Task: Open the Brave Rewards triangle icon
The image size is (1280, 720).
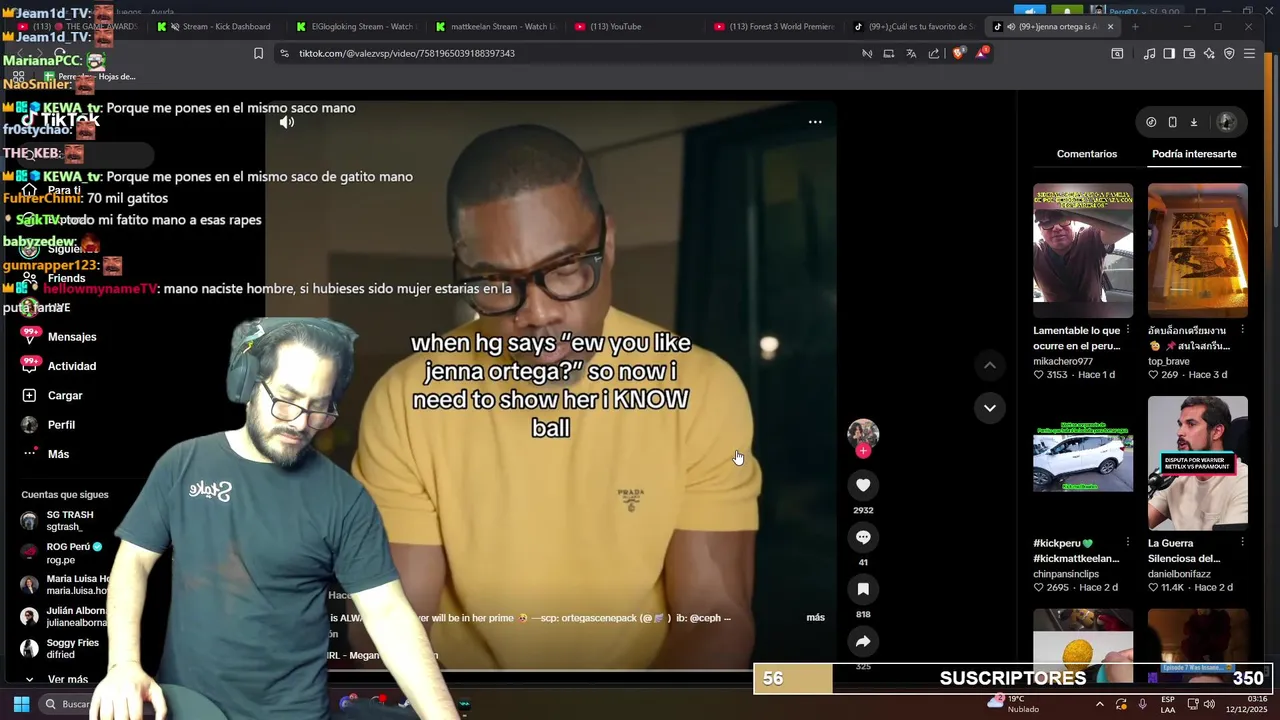Action: (x=982, y=53)
